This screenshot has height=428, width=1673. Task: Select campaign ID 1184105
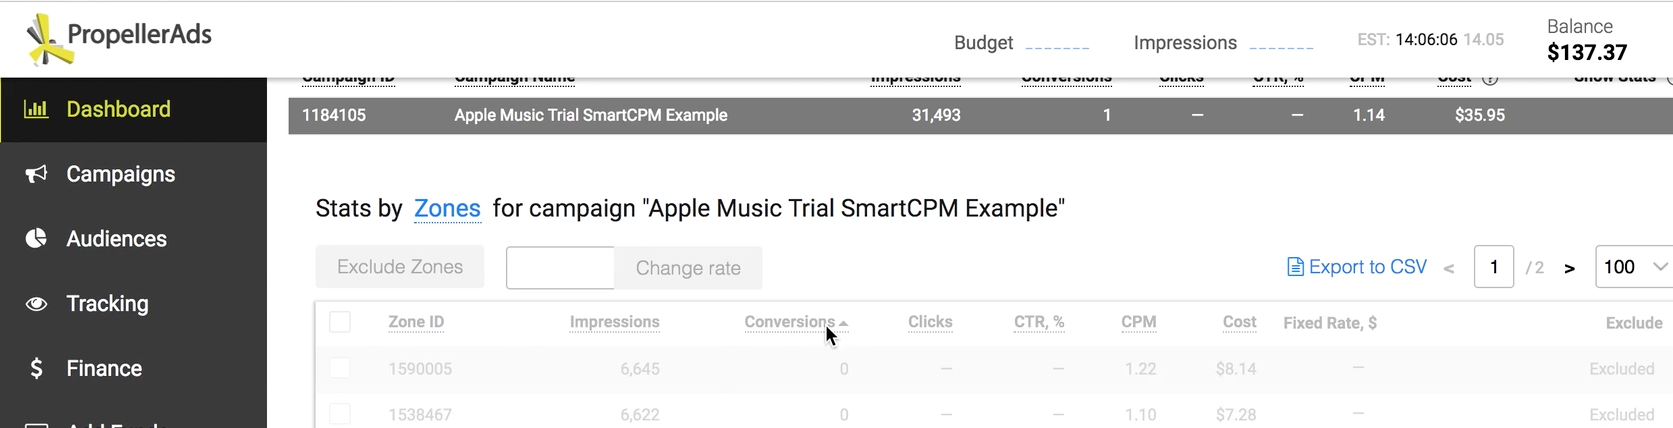click(334, 115)
